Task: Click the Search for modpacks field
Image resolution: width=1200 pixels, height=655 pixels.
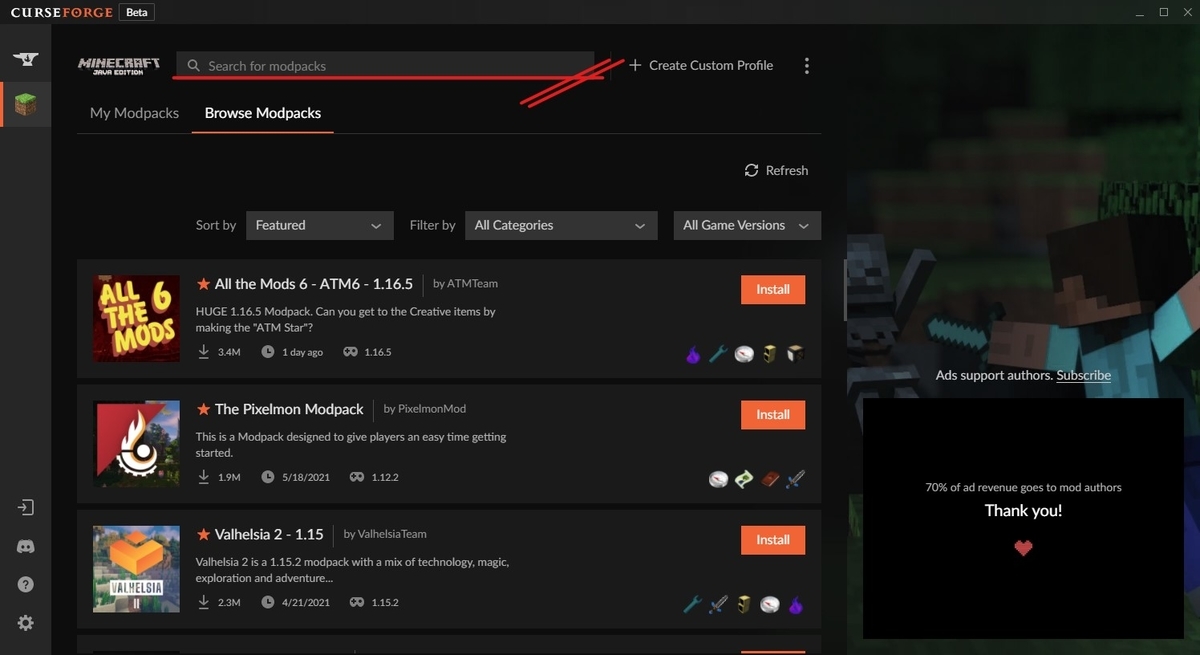Action: click(x=385, y=66)
